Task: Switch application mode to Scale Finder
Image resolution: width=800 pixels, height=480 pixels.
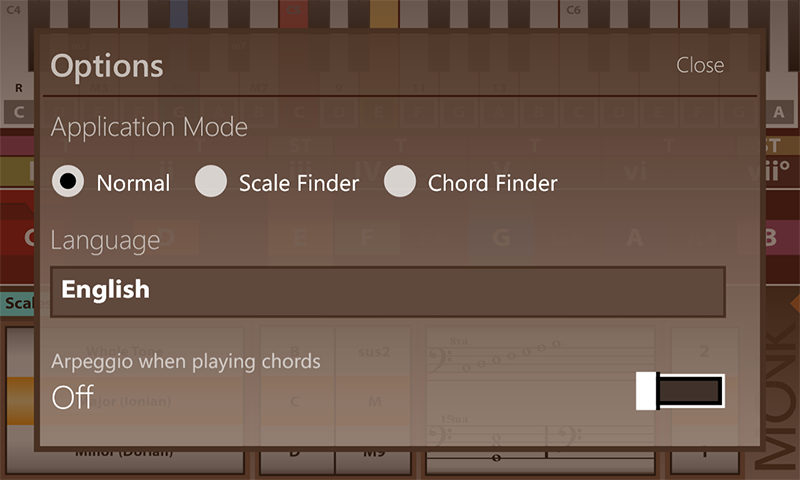Action: 211,182
